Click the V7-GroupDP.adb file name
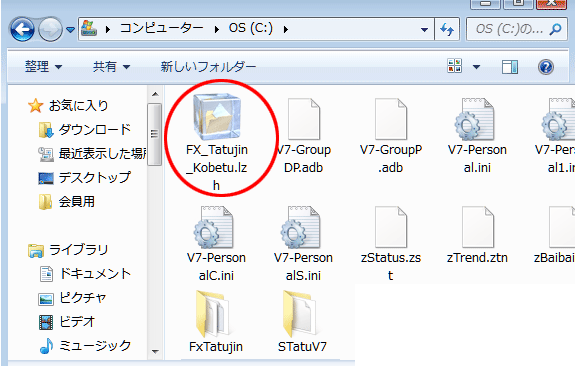 pos(304,159)
